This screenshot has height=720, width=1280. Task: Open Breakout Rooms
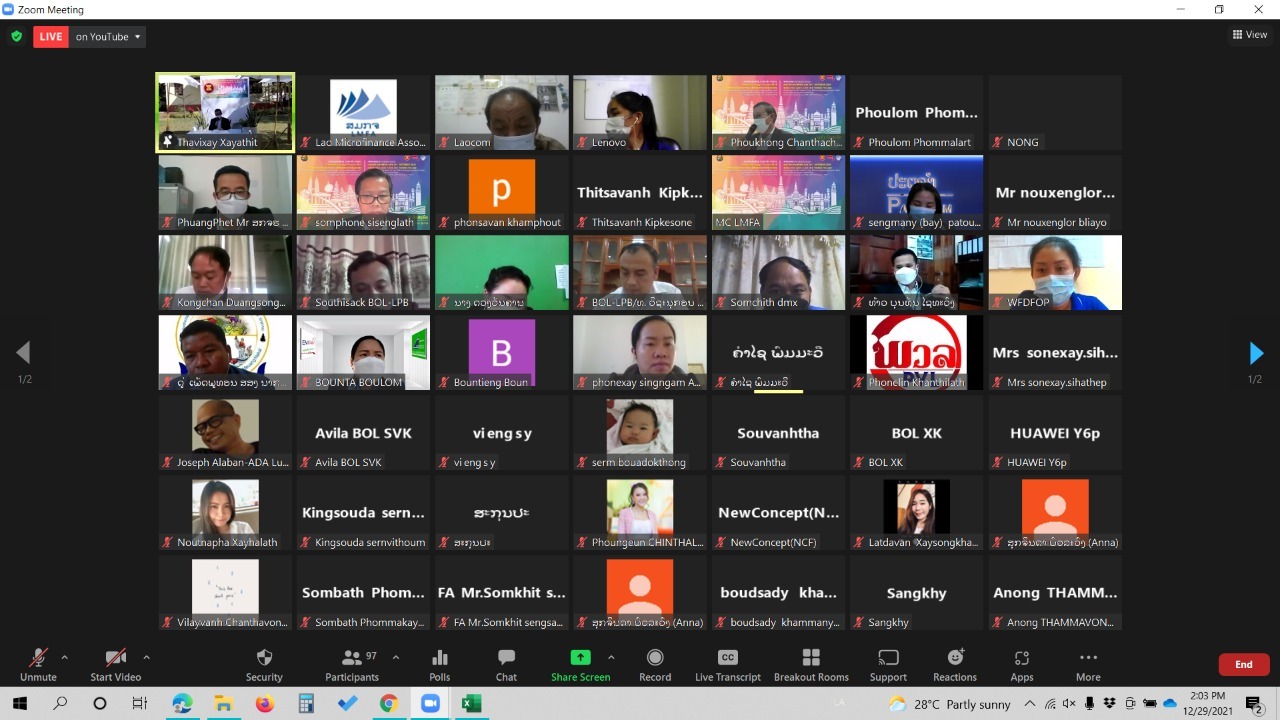point(810,664)
